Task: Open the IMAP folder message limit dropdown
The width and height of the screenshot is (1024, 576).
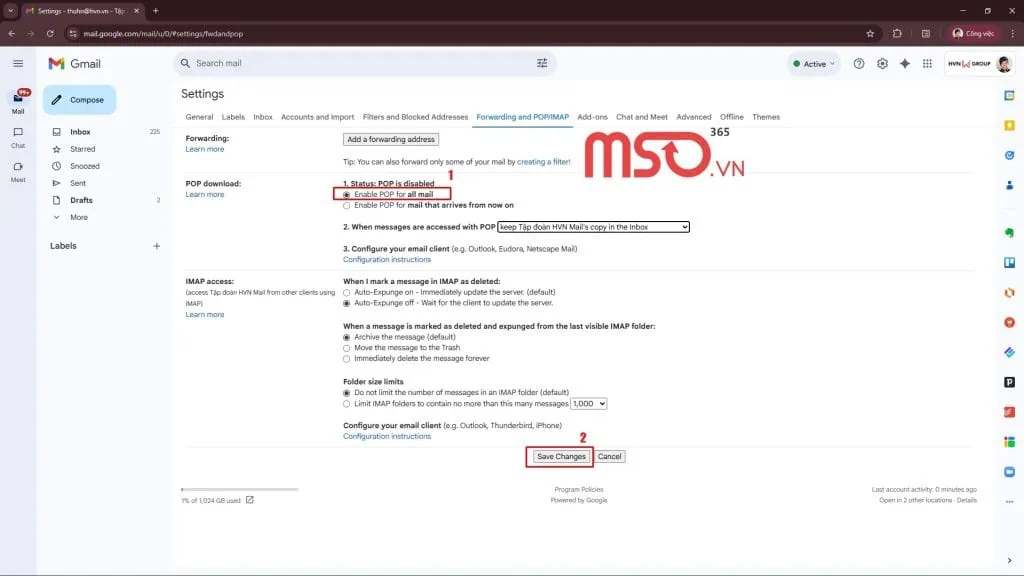Action: [588, 404]
